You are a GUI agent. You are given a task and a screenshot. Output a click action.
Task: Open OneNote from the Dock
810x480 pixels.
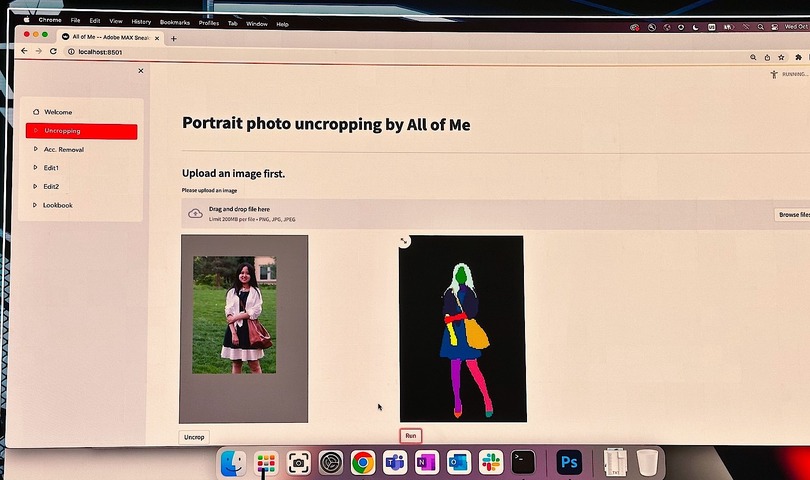click(x=427, y=462)
